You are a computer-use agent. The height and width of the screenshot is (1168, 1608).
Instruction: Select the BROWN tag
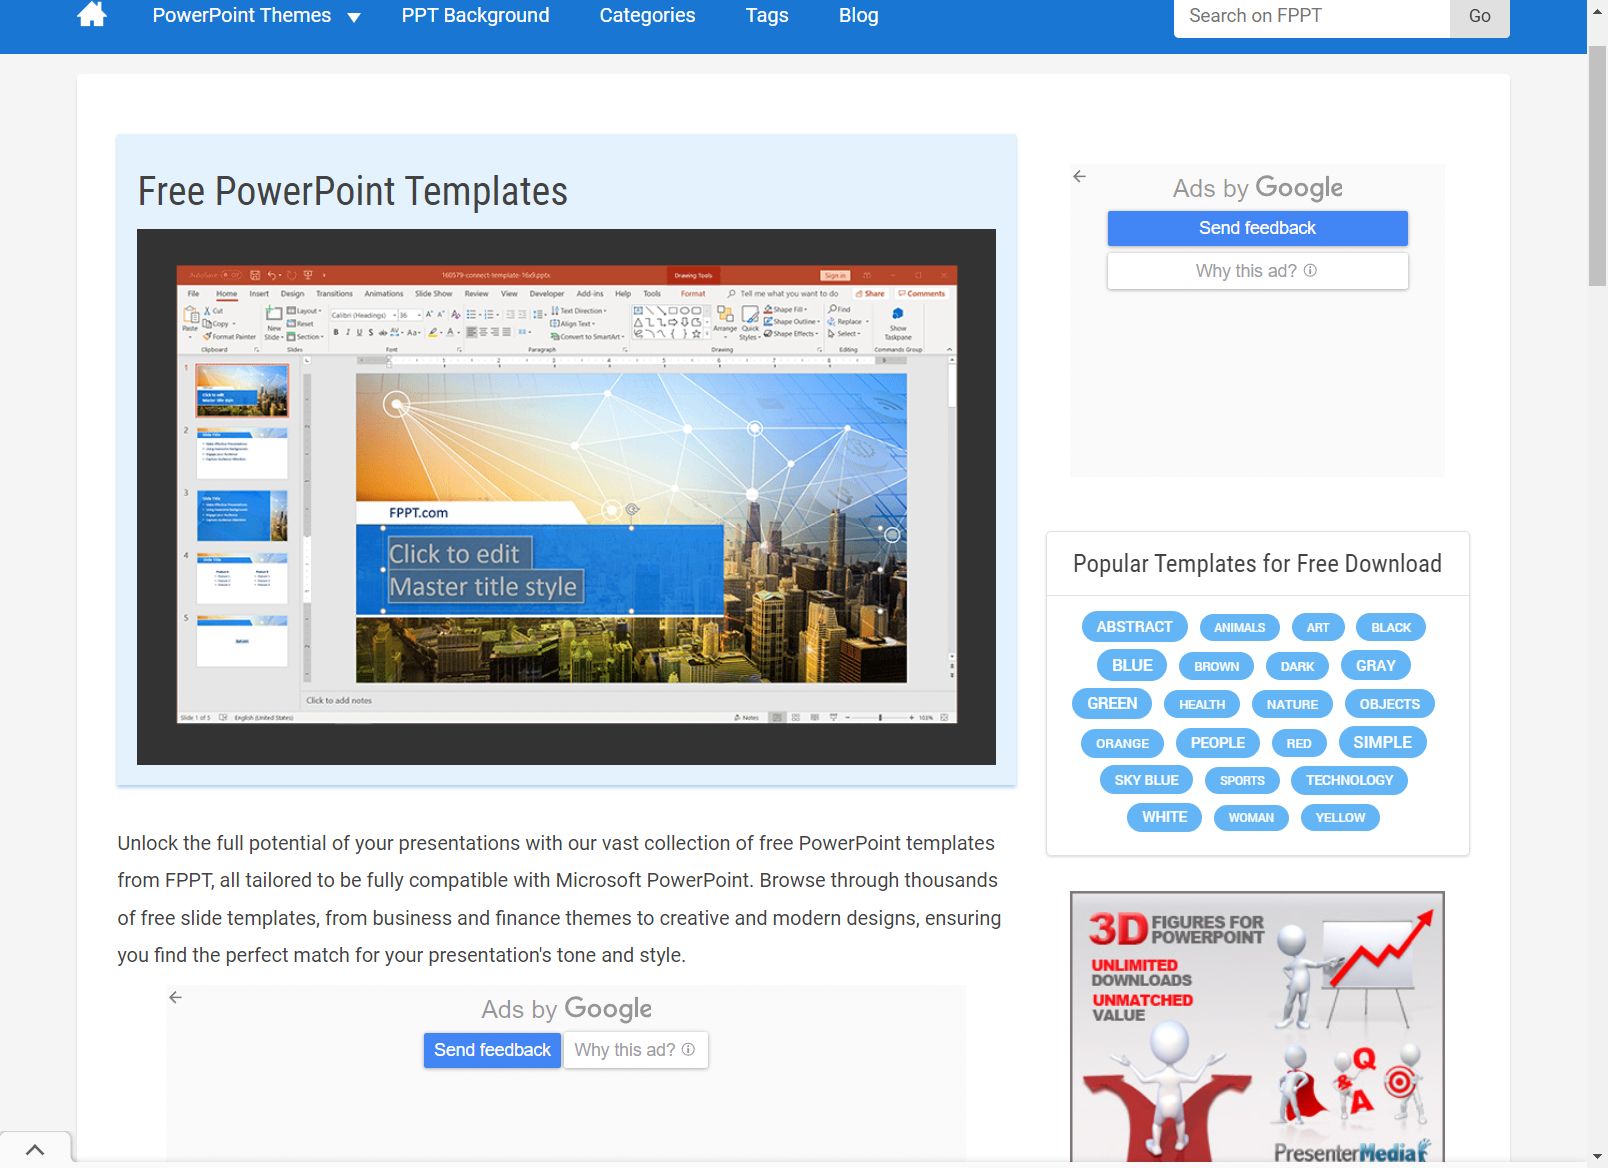[1216, 667]
